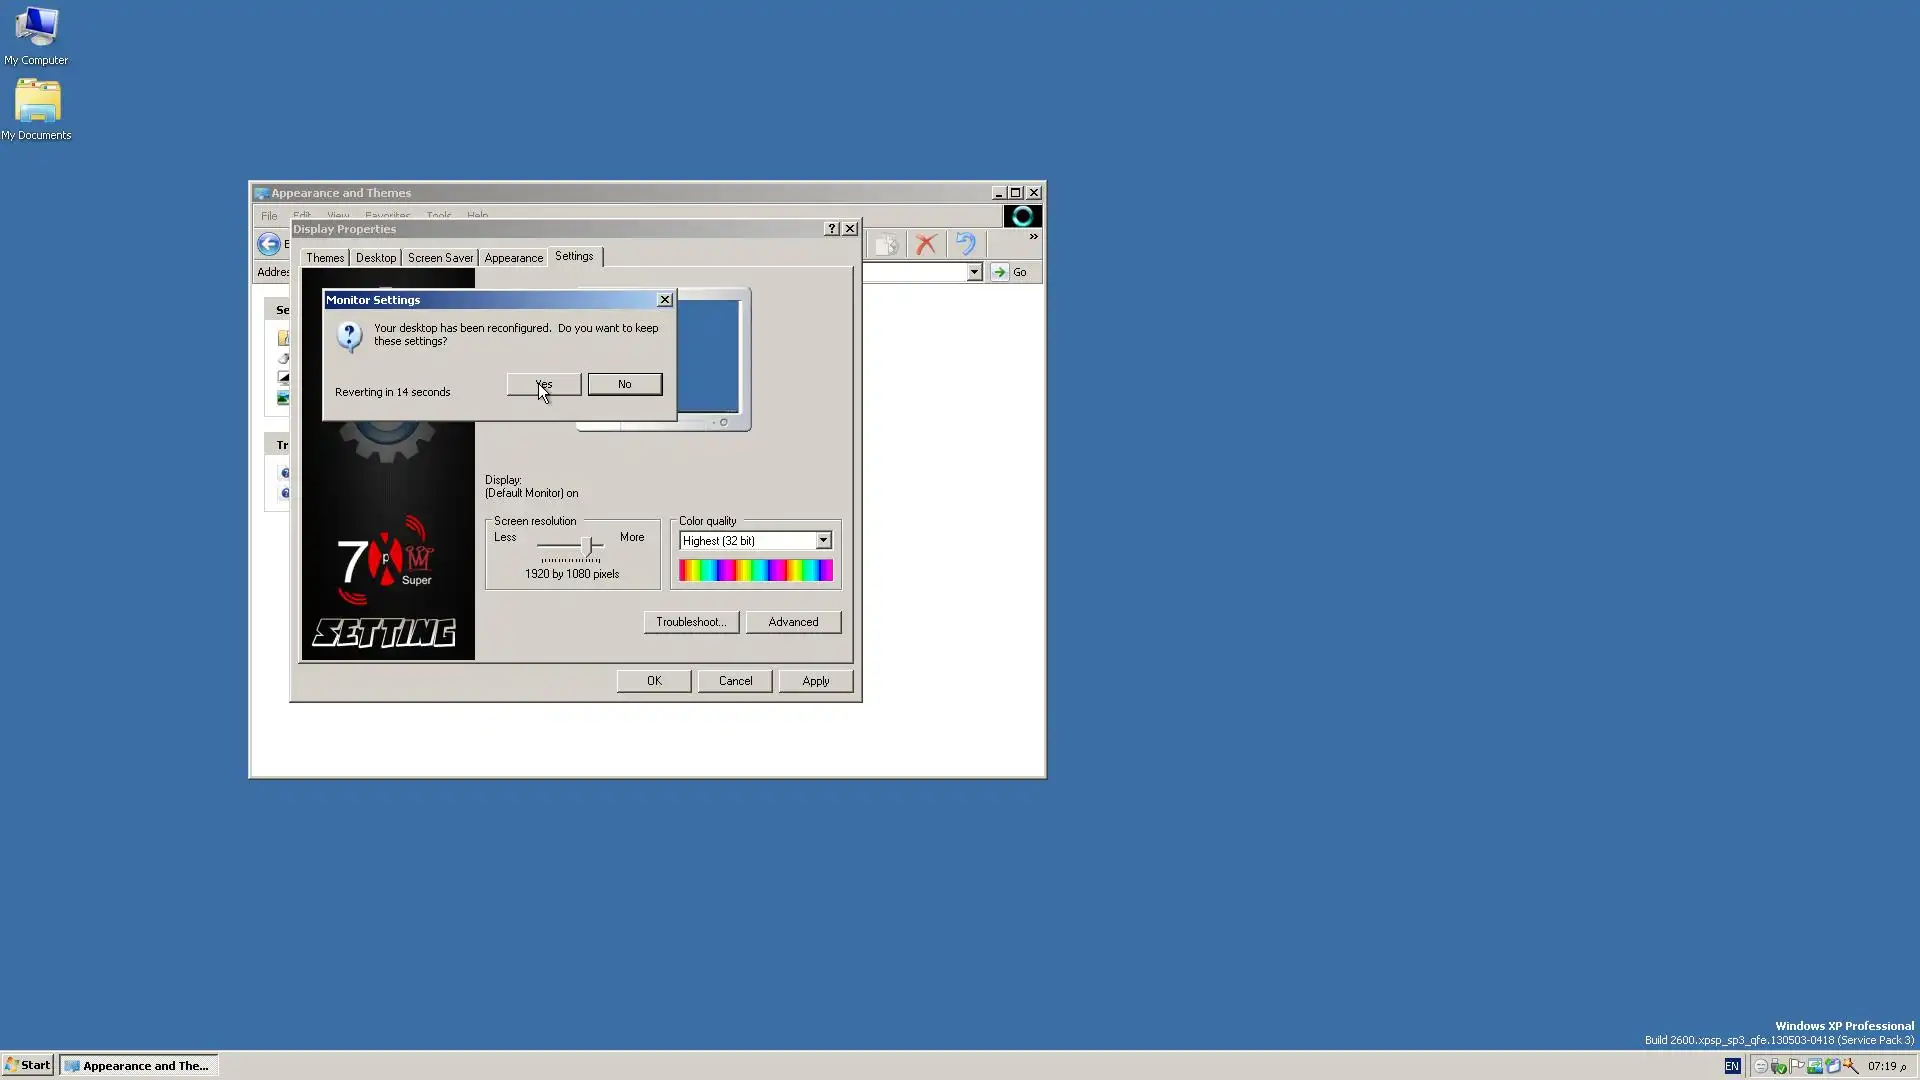Click the EN language indicator in taskbar
Viewport: 1920px width, 1080px height.
1732,1066
